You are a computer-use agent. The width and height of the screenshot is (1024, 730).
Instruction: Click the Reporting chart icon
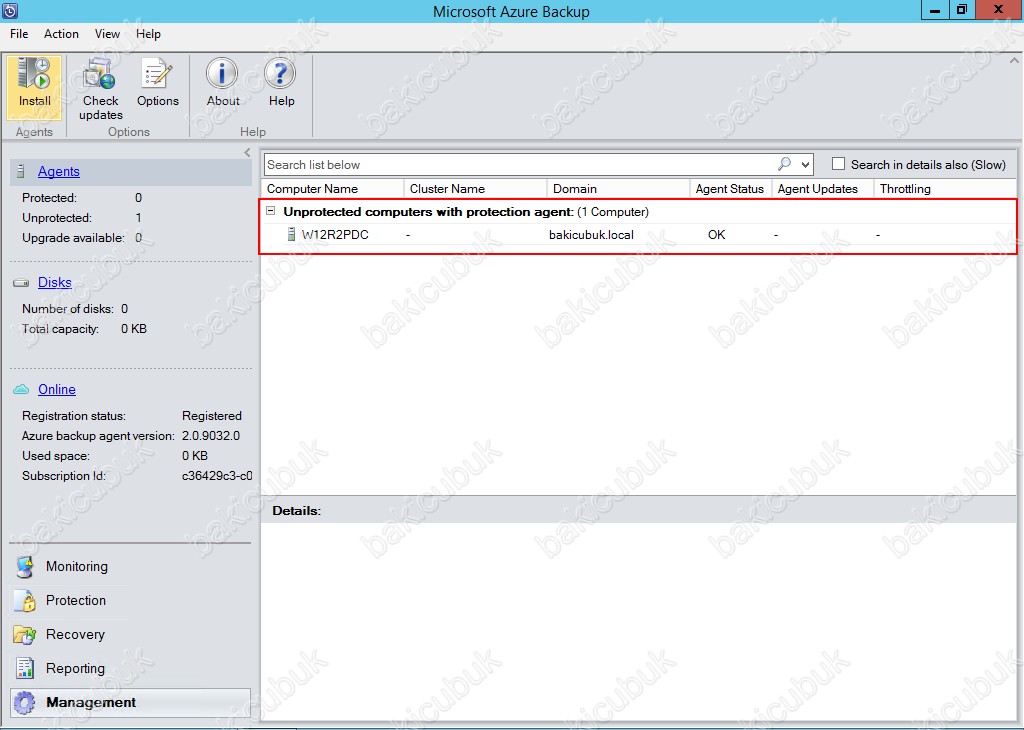pos(25,668)
